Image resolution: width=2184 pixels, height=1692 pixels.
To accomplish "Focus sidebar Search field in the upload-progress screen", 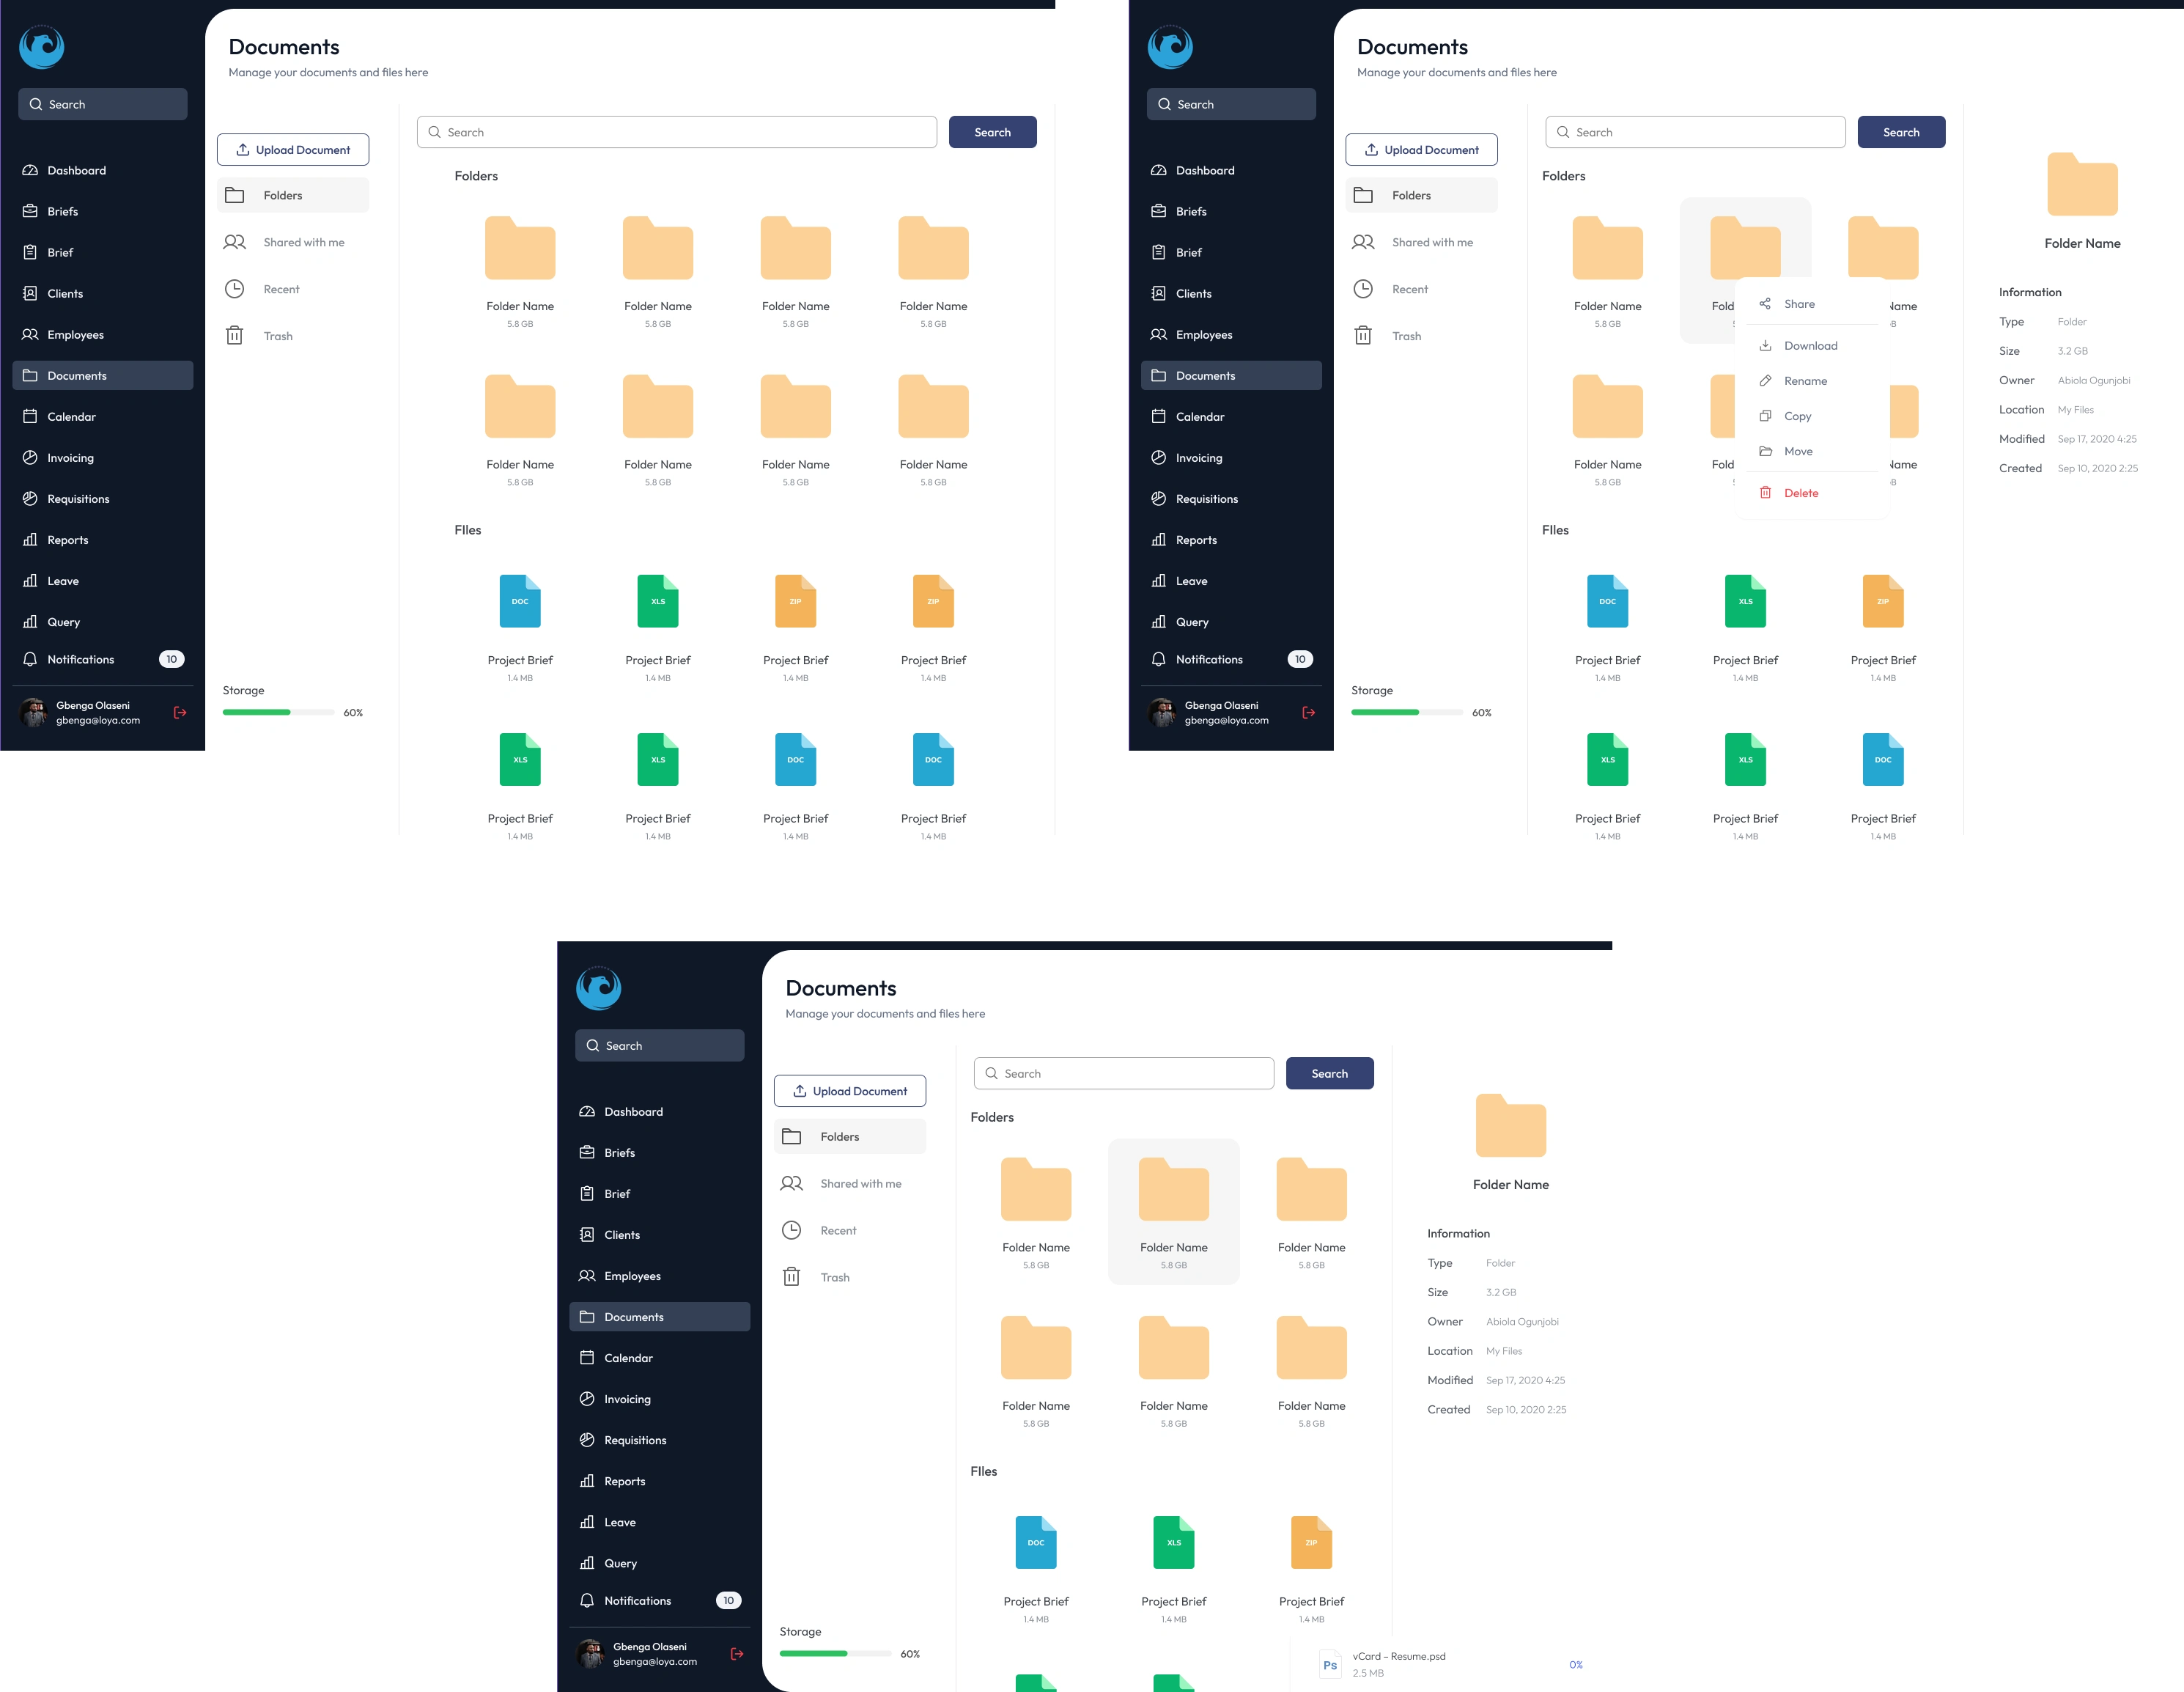I will point(660,1045).
